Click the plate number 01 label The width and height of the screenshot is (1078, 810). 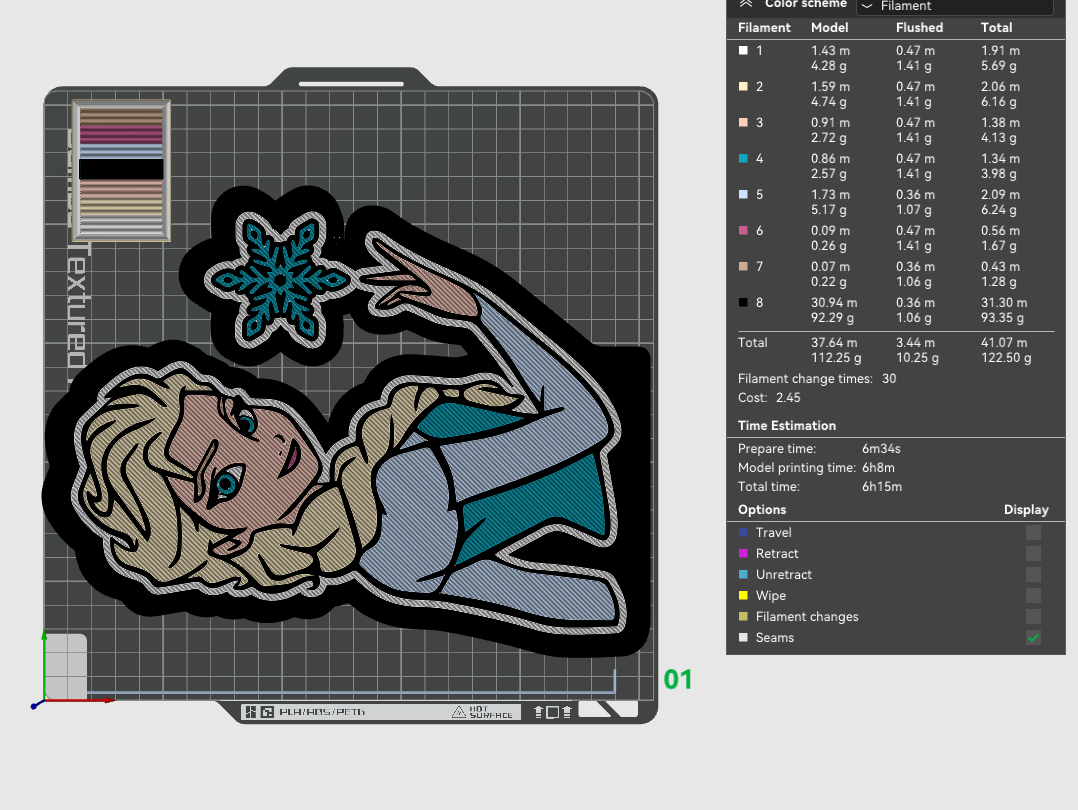coord(678,679)
